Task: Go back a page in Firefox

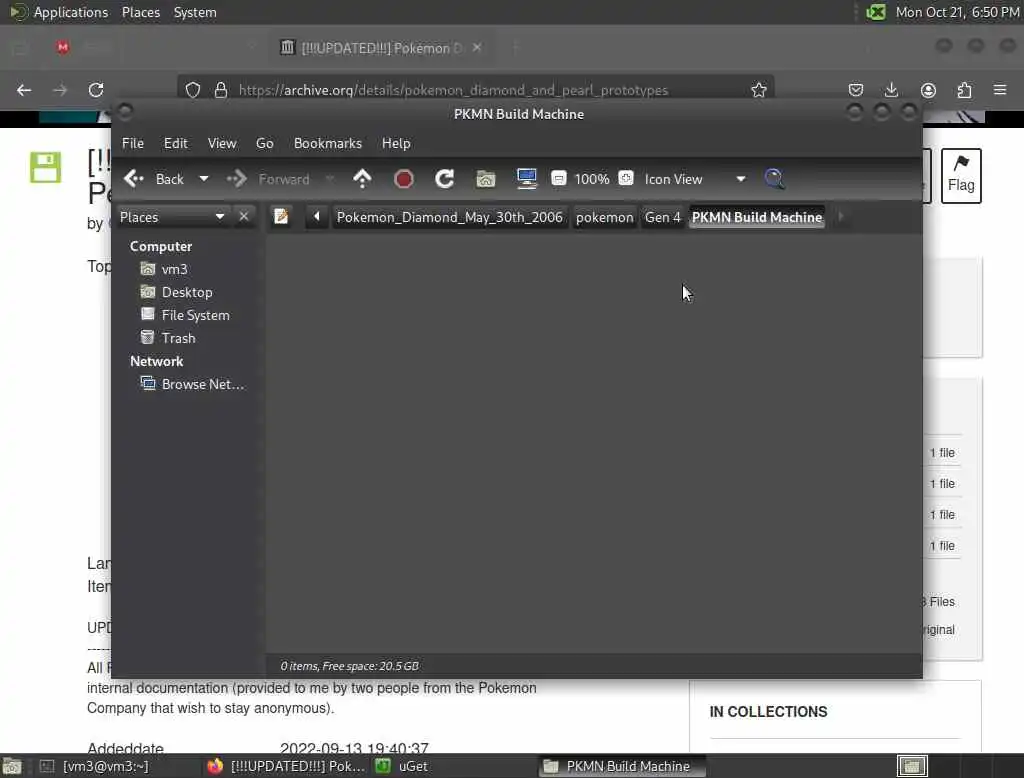Action: coord(24,90)
